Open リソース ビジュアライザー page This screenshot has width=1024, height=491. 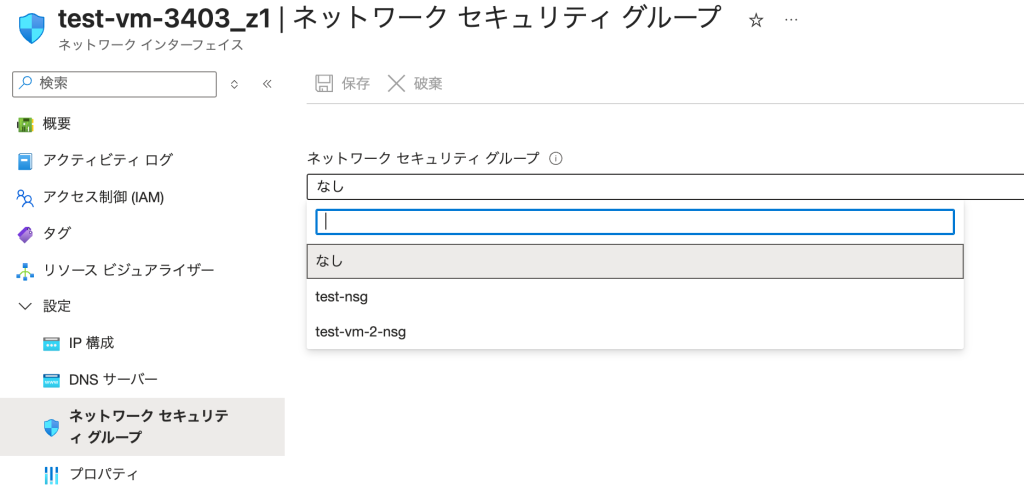click(128, 270)
